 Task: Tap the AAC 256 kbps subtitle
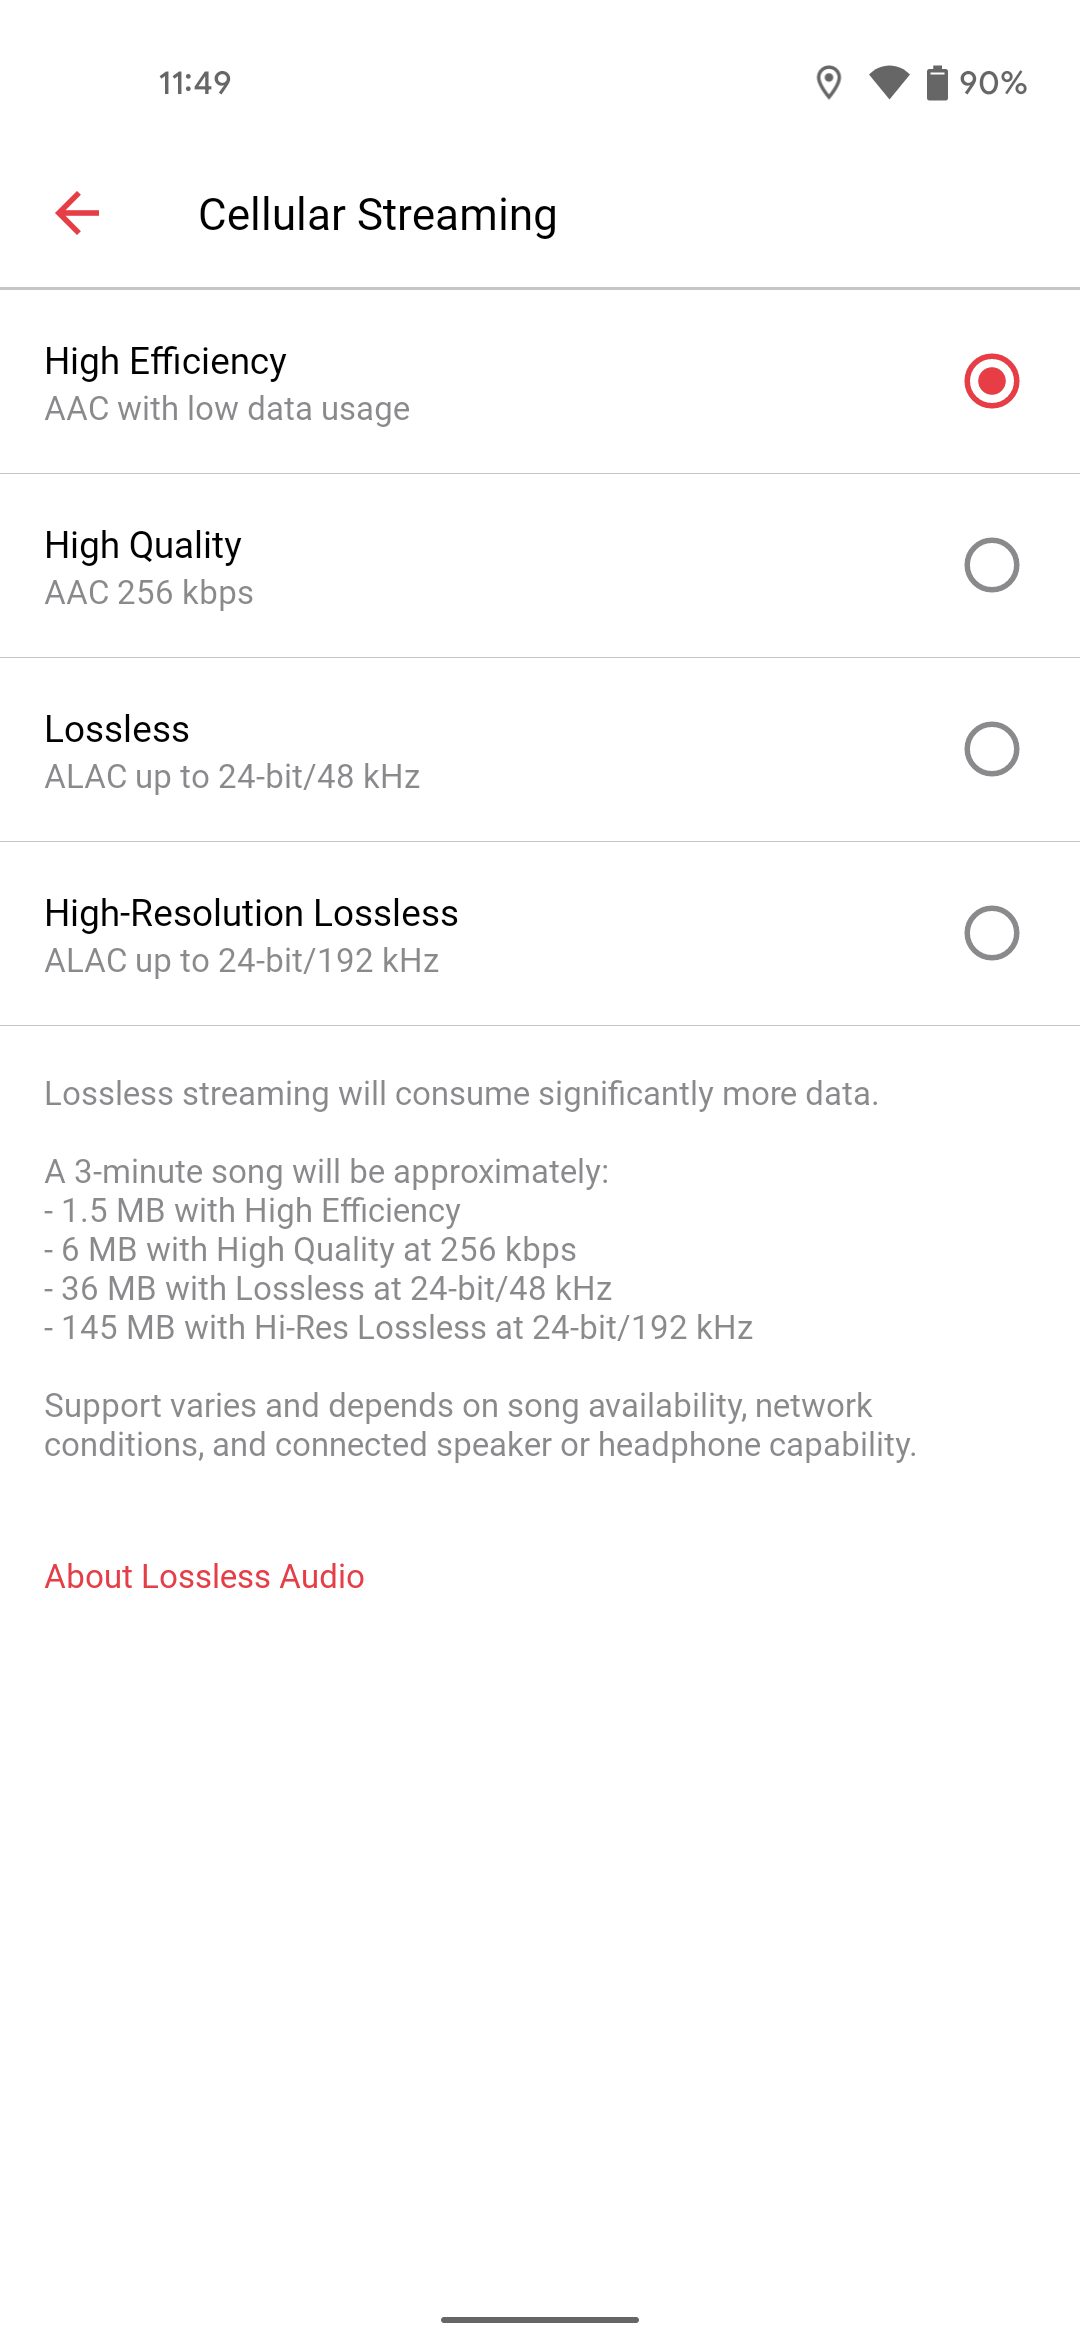[x=149, y=592]
